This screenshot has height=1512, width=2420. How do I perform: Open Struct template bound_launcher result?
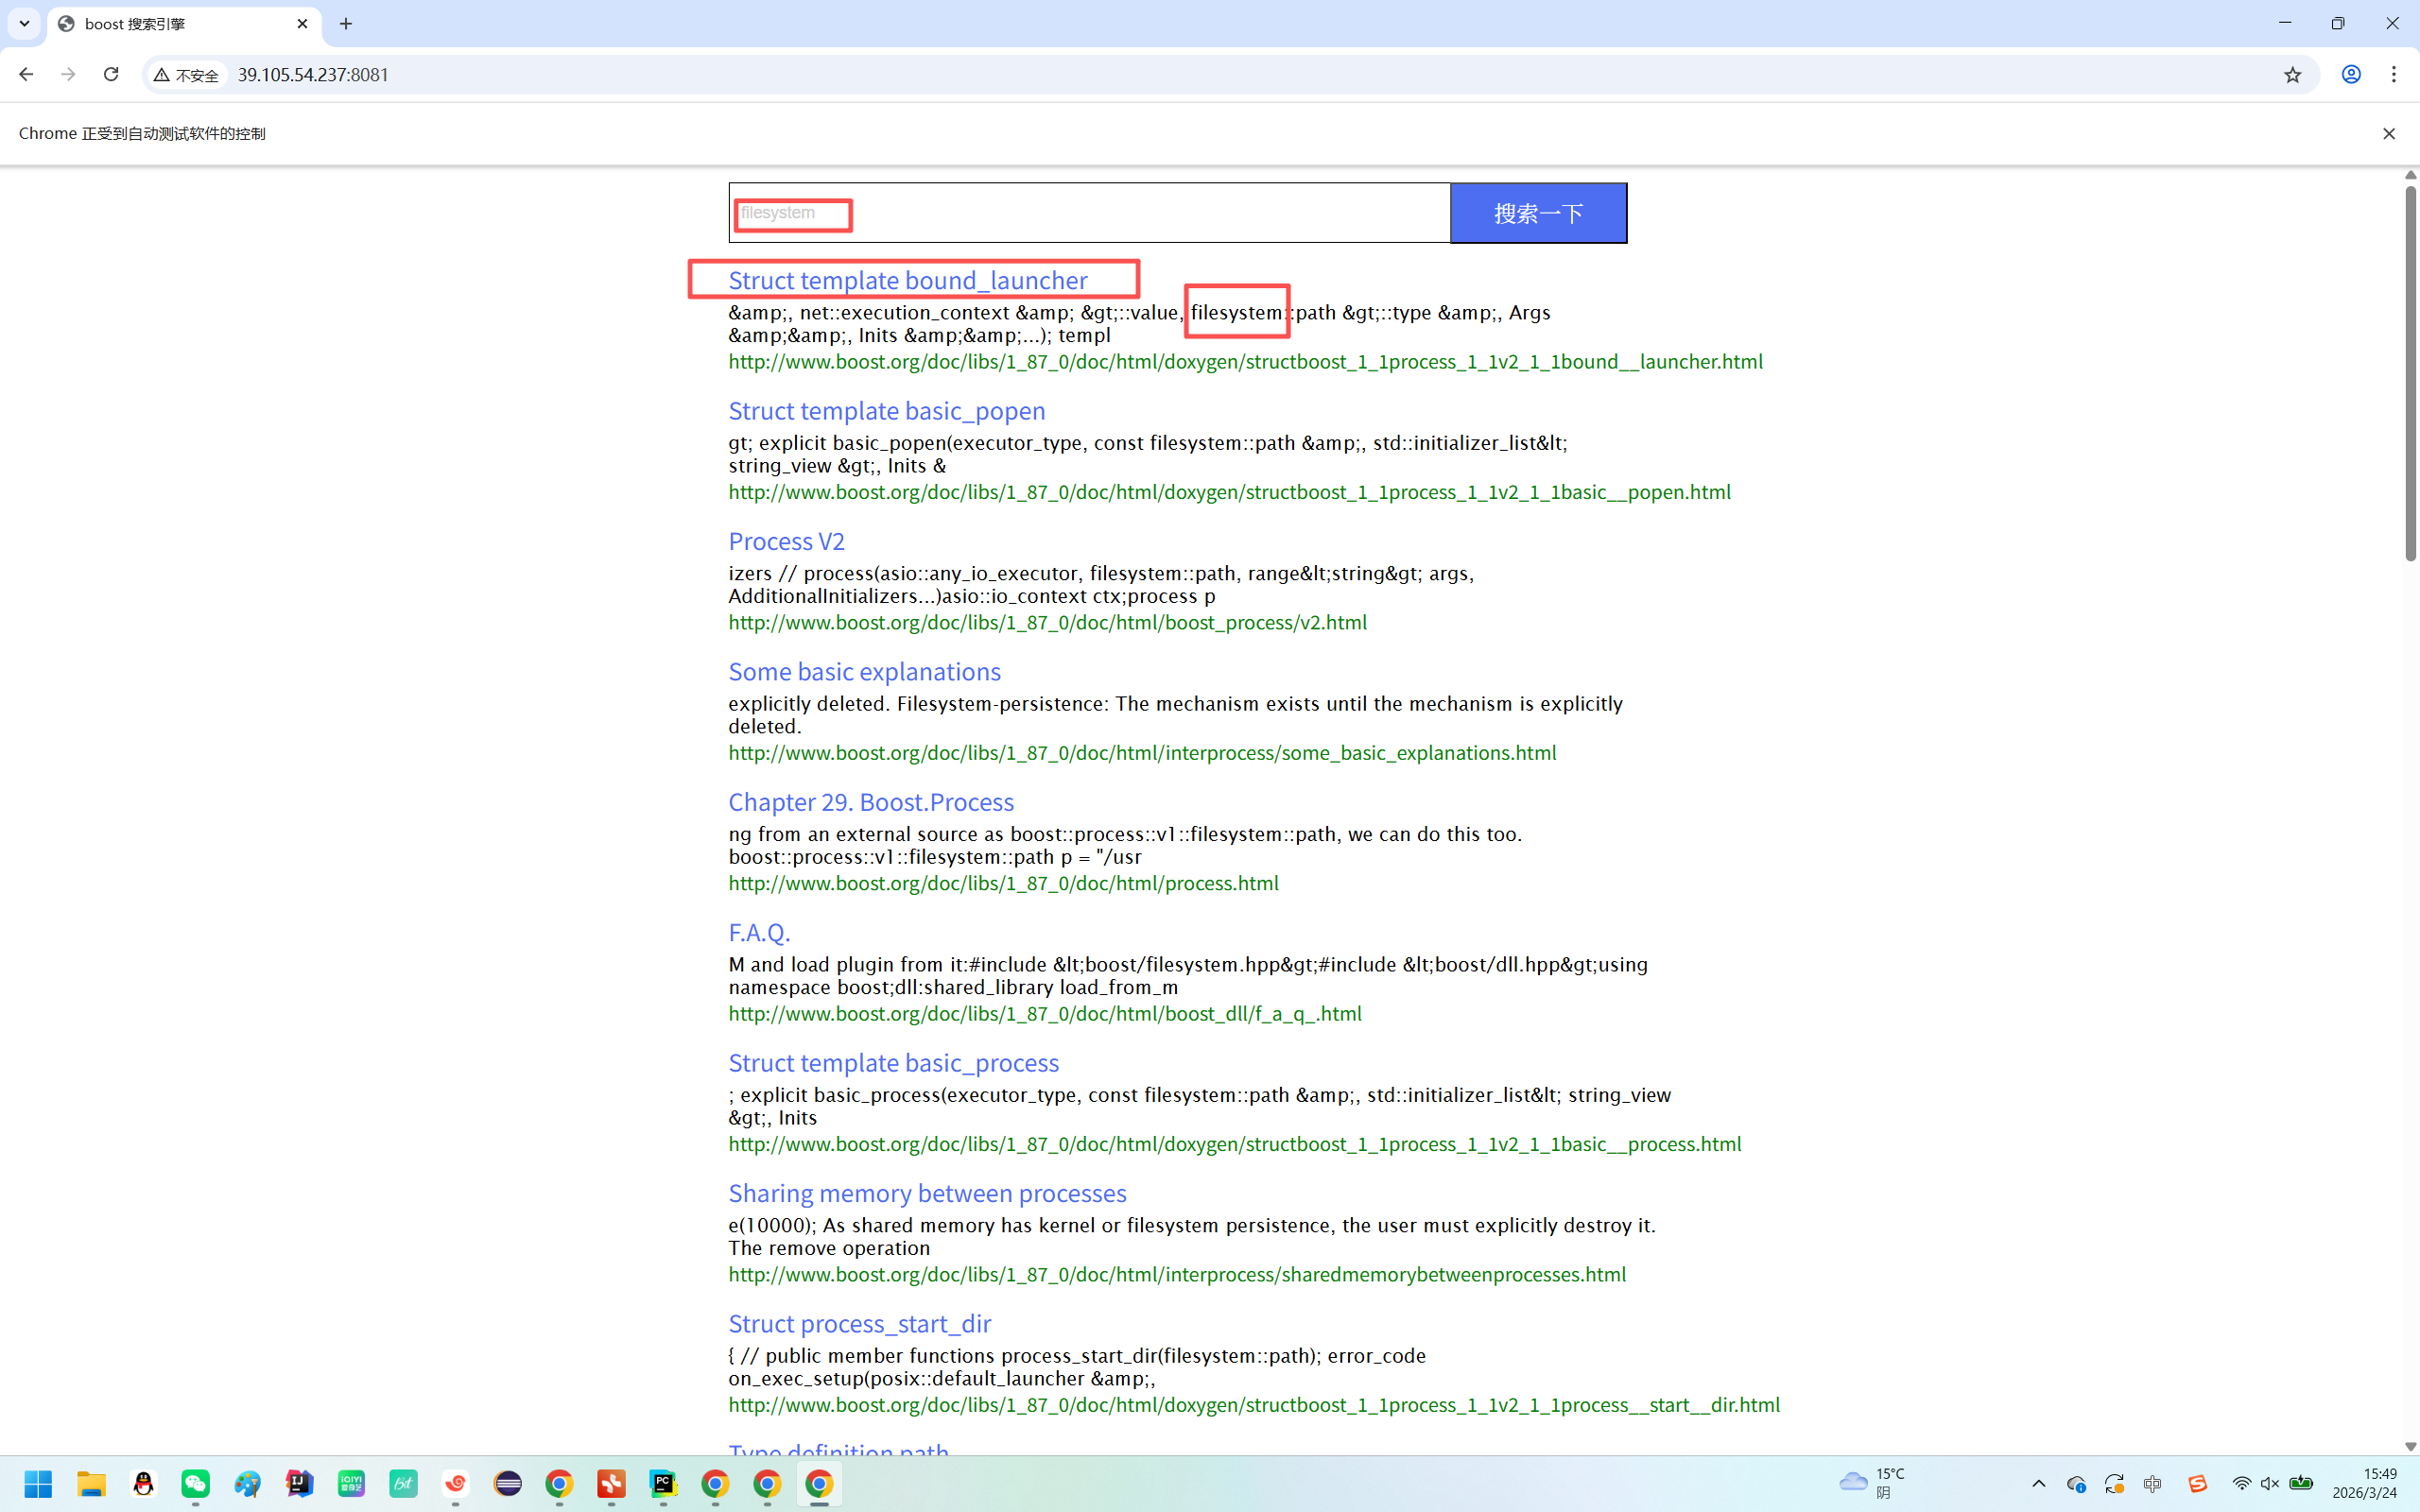[x=907, y=280]
